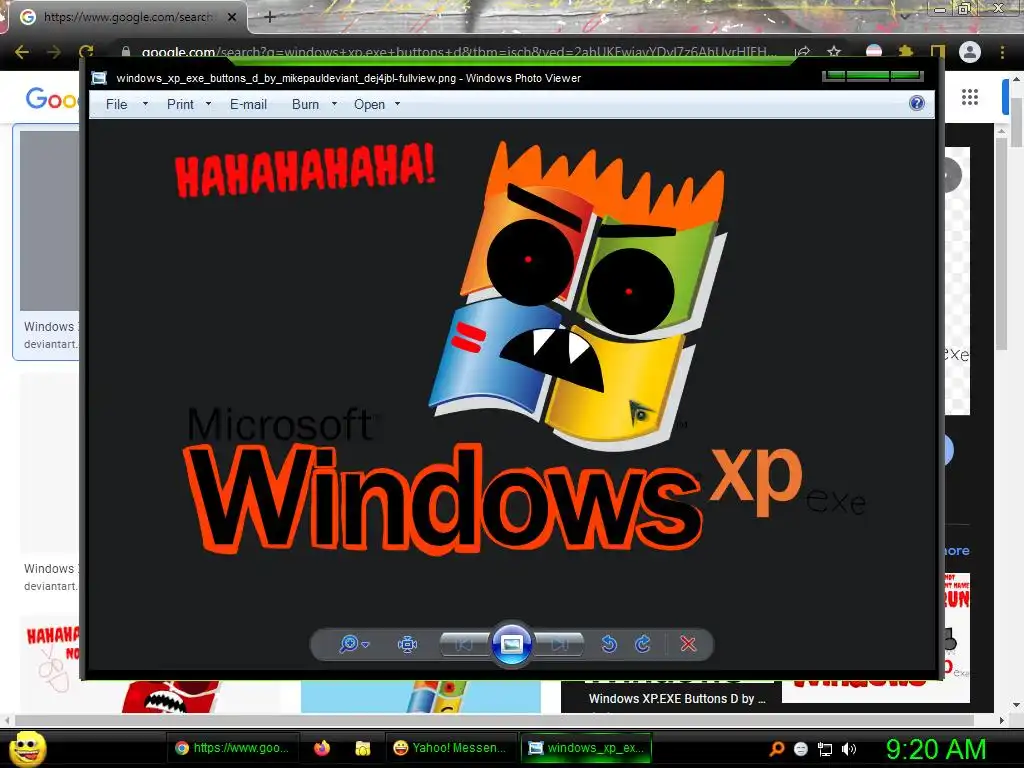Click smiley face tray icon
The height and width of the screenshot is (768, 1024).
(801, 749)
